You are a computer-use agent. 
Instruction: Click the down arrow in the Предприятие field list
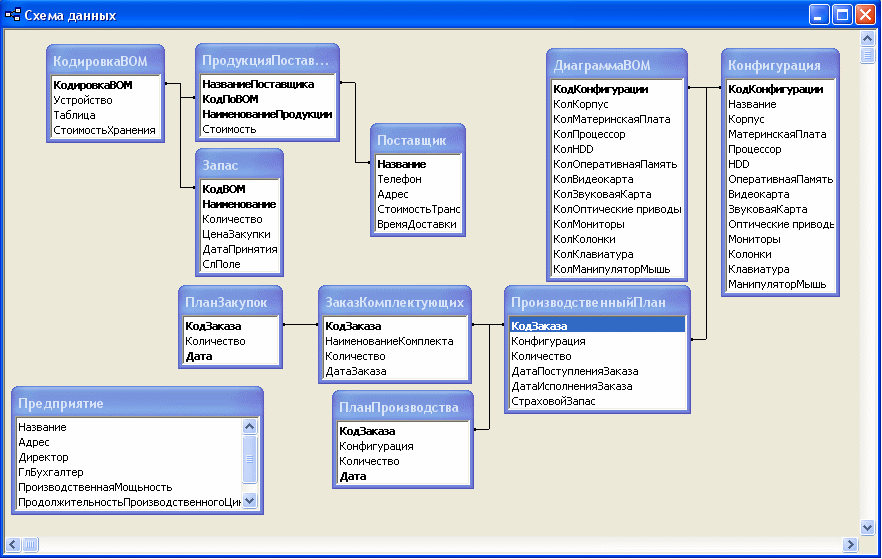click(x=250, y=500)
